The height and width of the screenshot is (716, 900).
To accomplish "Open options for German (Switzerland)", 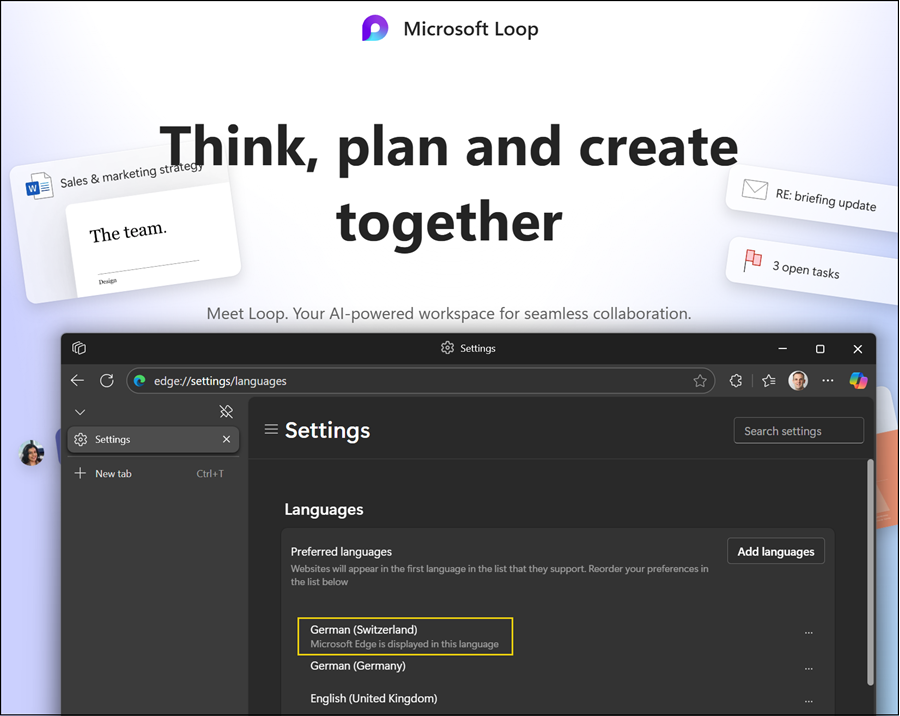I will pyautogui.click(x=809, y=633).
